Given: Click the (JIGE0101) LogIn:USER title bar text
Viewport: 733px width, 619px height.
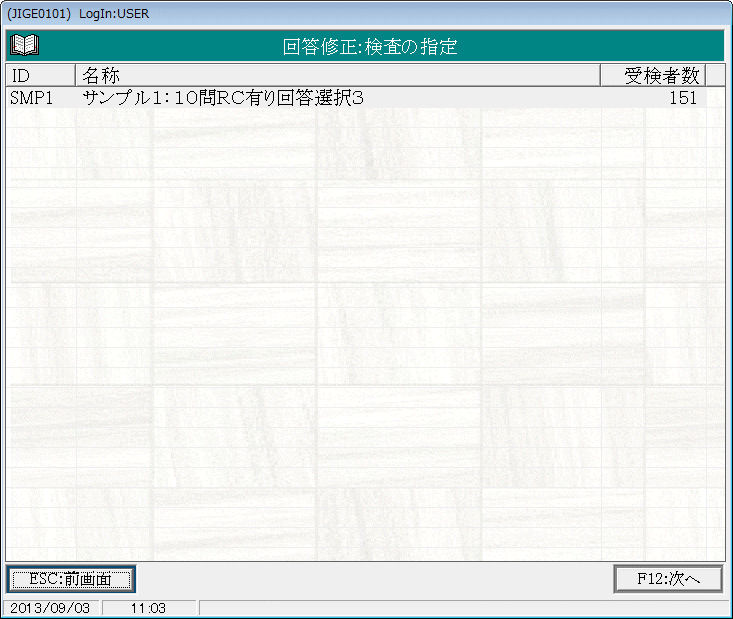Looking at the screenshot, I should coord(78,14).
